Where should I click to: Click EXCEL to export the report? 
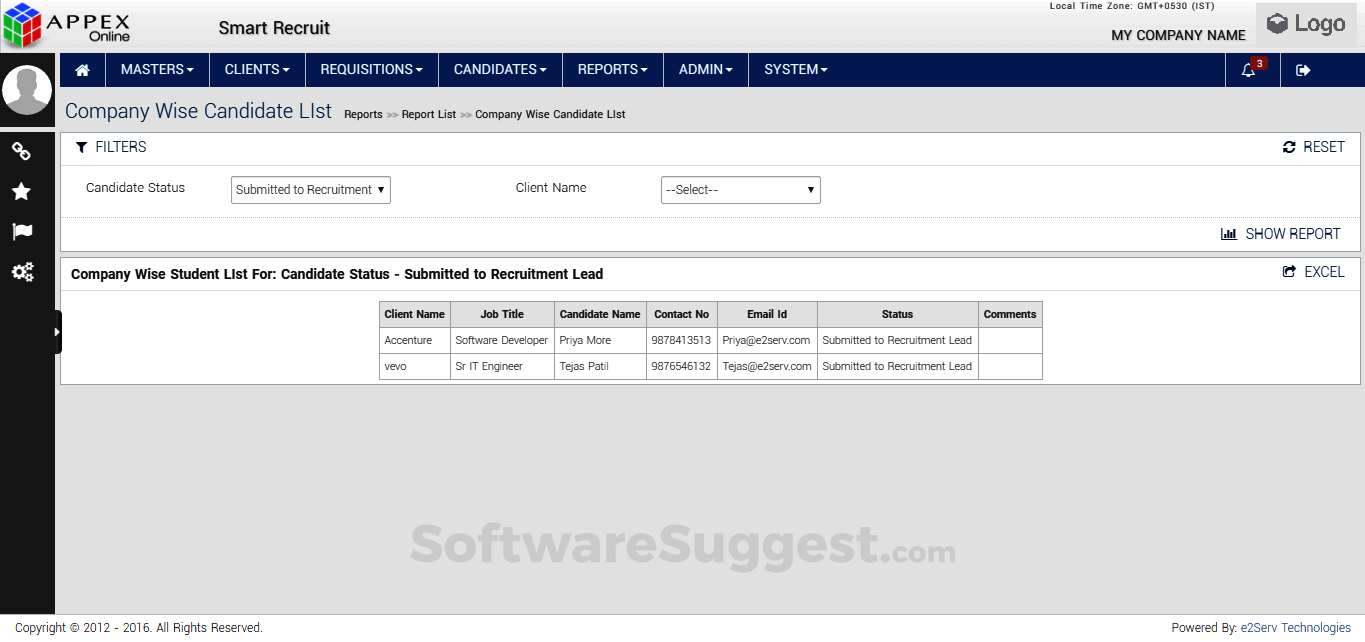1325,271
